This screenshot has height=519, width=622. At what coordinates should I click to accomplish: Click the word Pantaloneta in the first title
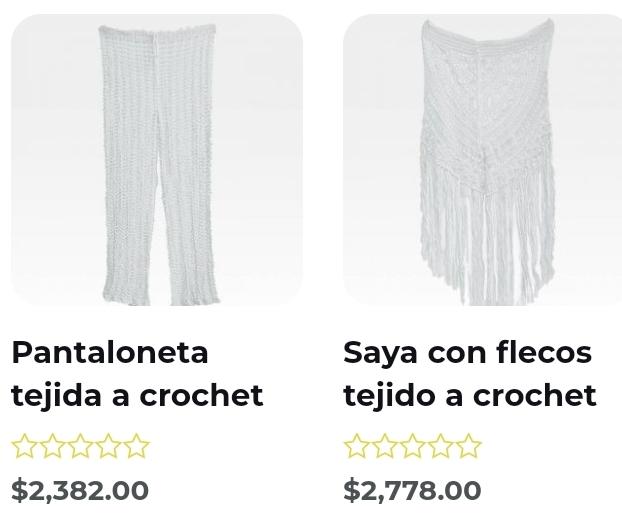click(x=110, y=352)
